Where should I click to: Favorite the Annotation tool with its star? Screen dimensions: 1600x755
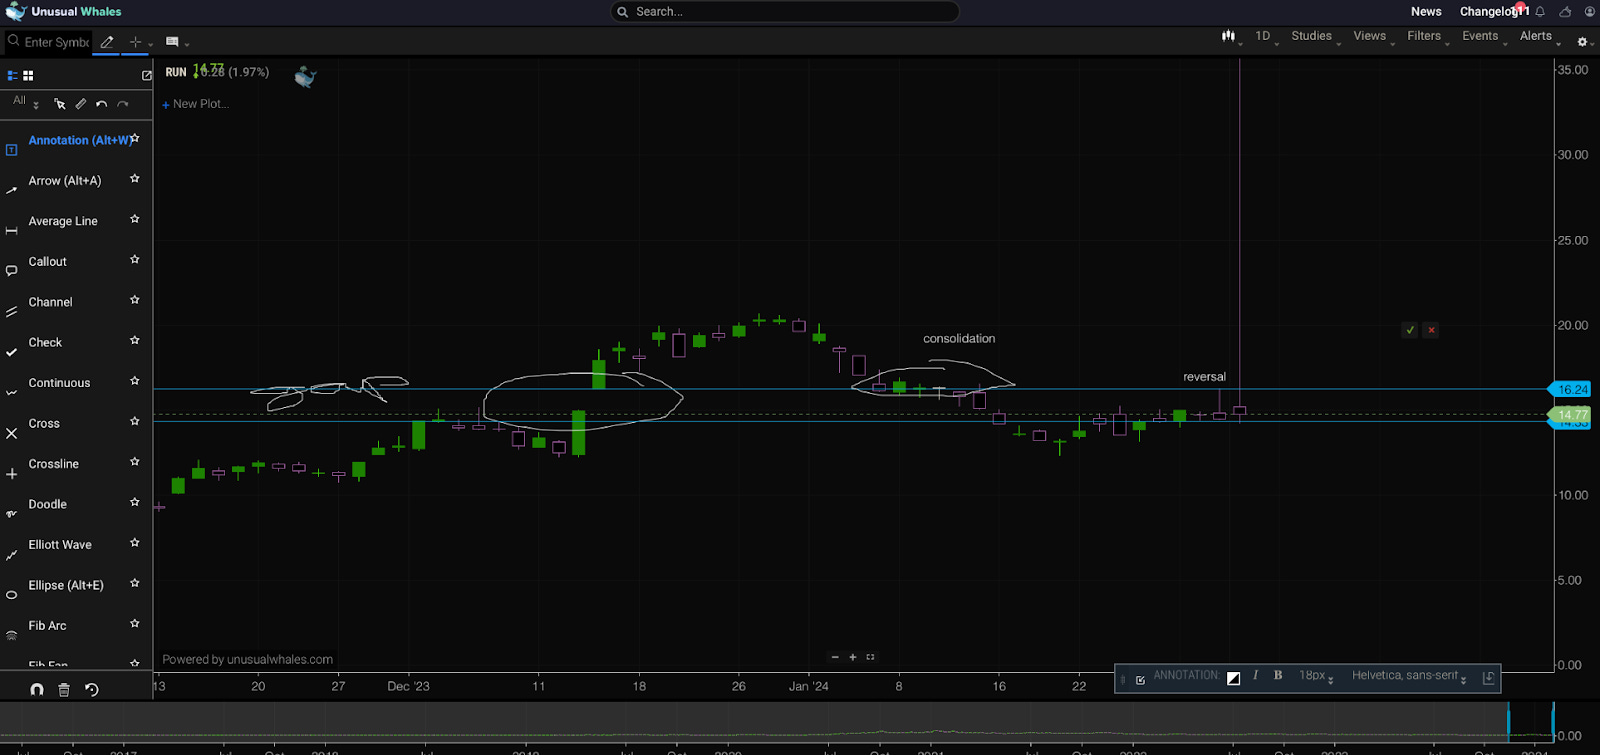135,138
